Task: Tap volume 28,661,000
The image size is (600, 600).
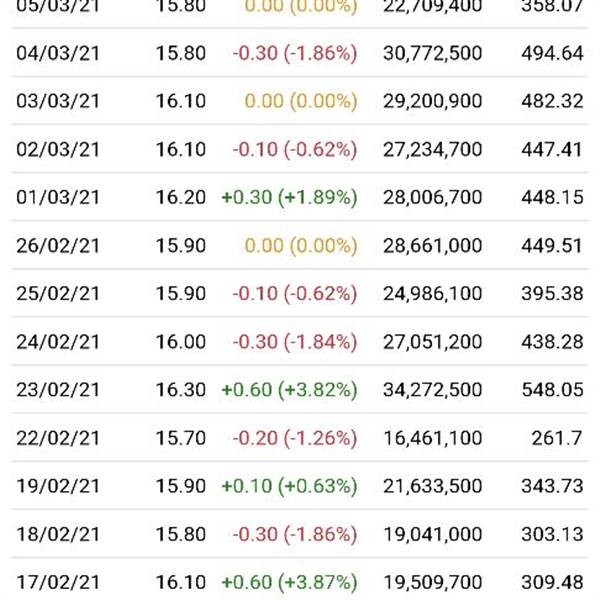Action: coord(432,246)
